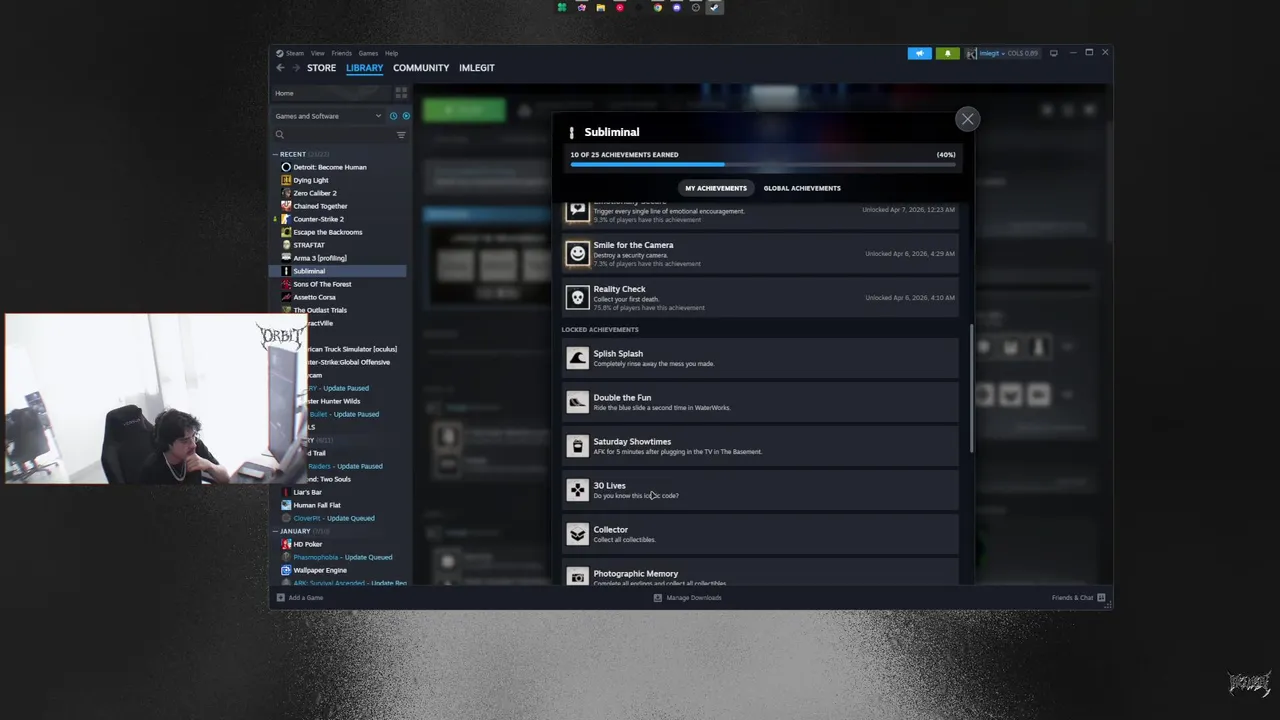1280x720 pixels.
Task: Collapse the JANUARY games category
Action: point(276,531)
